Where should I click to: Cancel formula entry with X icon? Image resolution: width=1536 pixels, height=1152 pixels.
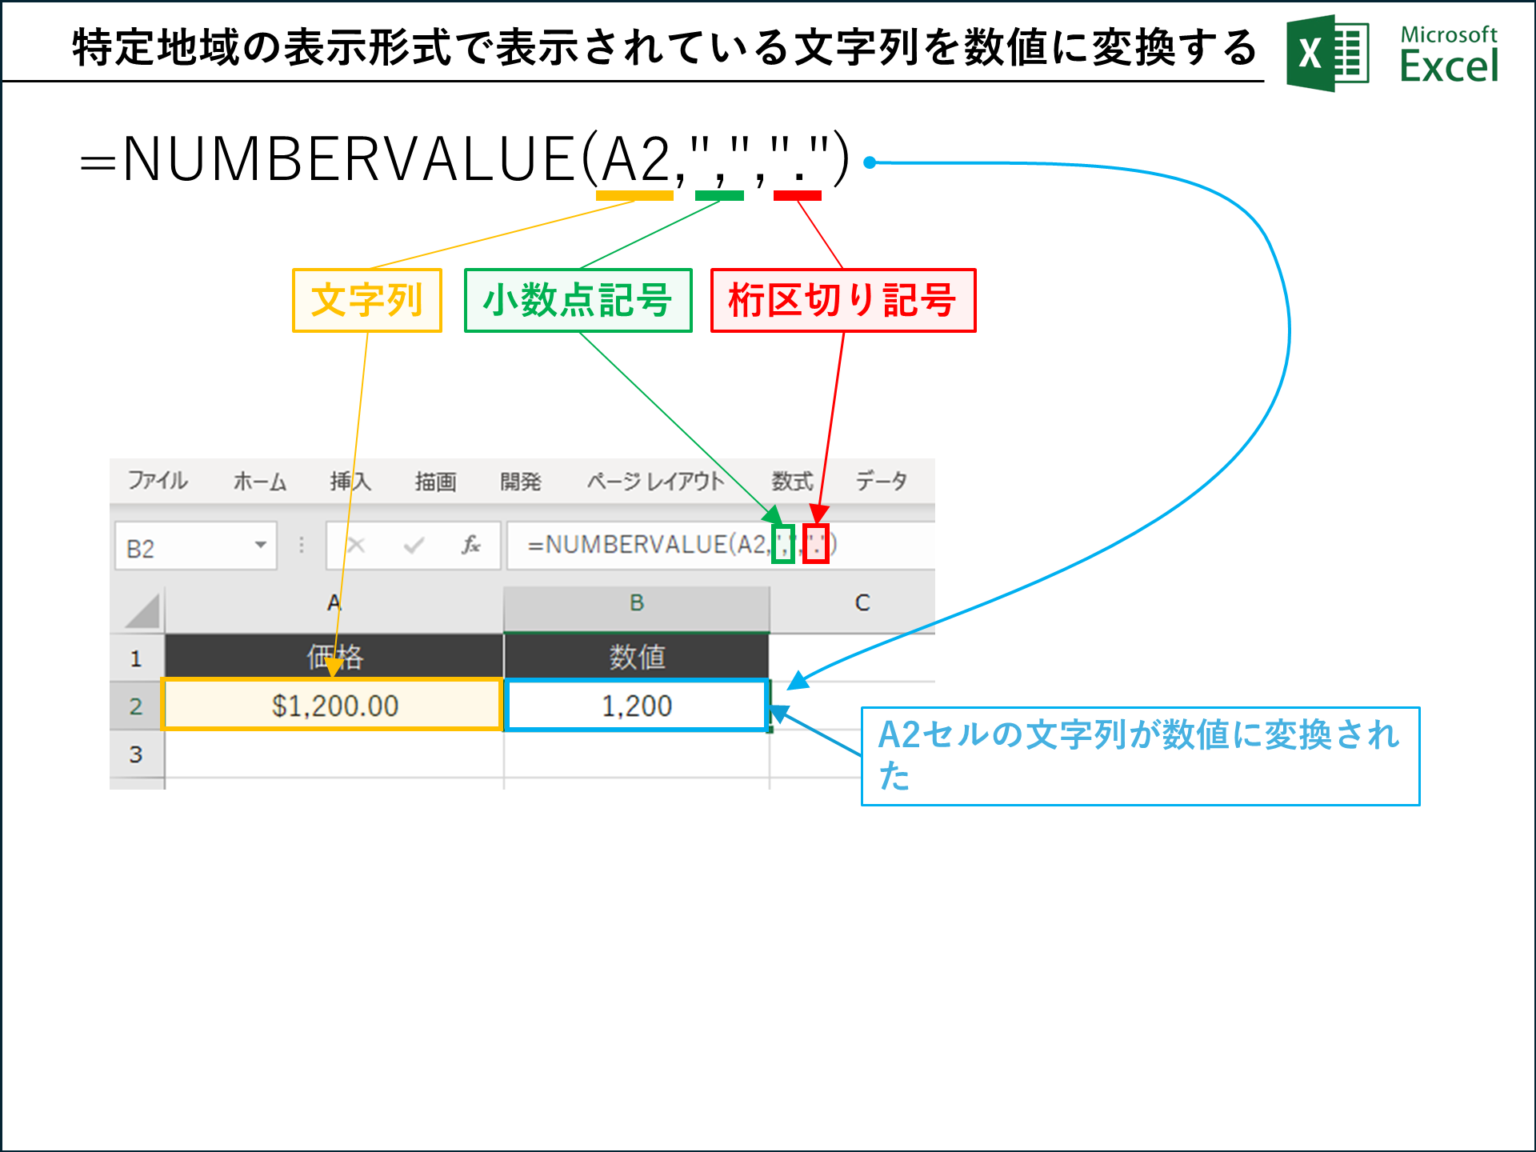point(356,545)
